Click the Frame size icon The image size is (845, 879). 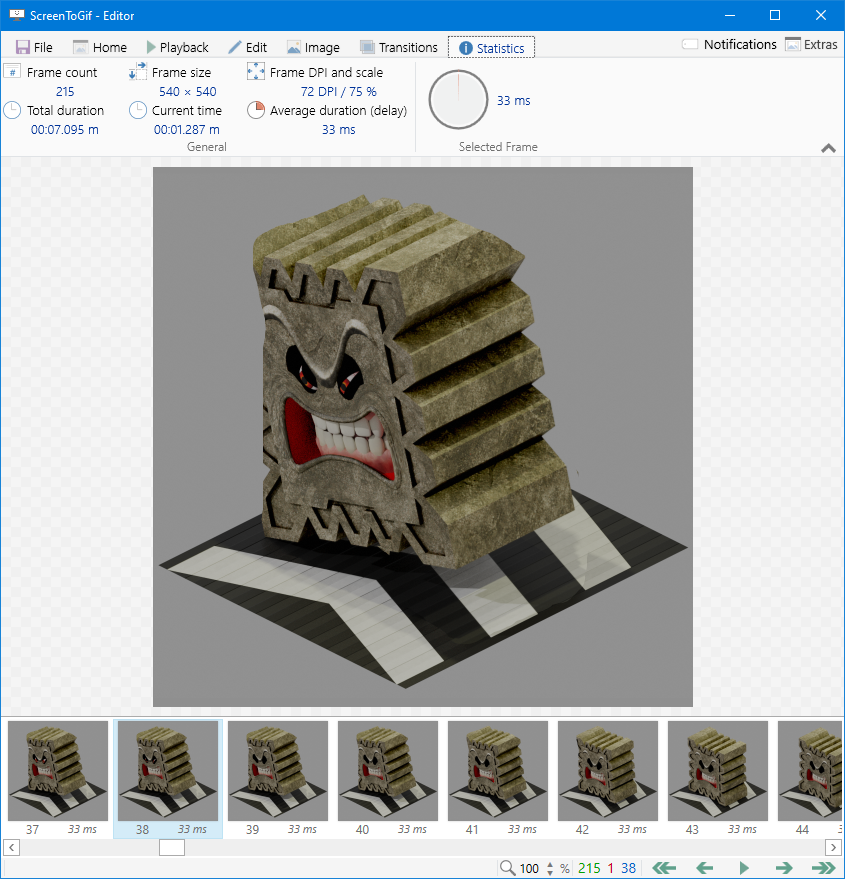point(137,72)
